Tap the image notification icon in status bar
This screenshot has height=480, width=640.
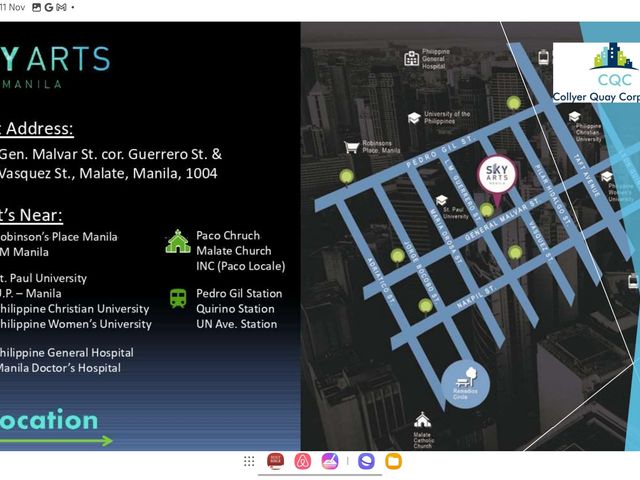36,7
